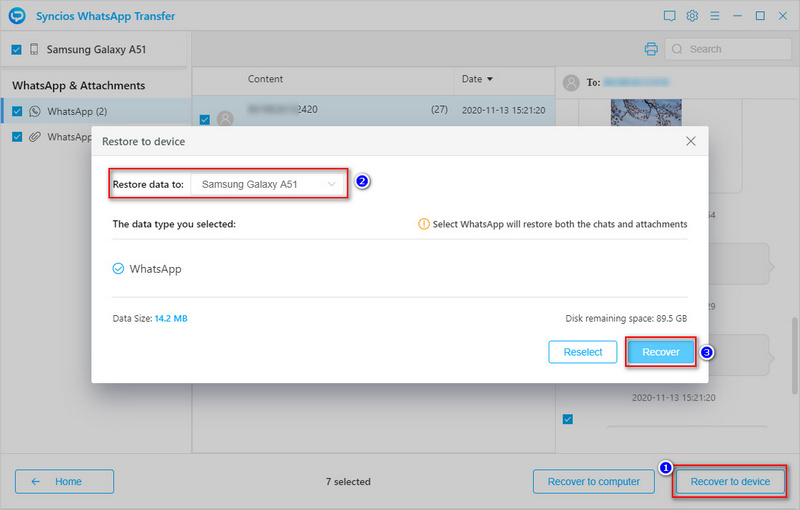This screenshot has height=510, width=800.
Task: Click Samsung Galaxy A51 device label
Action: (x=96, y=49)
